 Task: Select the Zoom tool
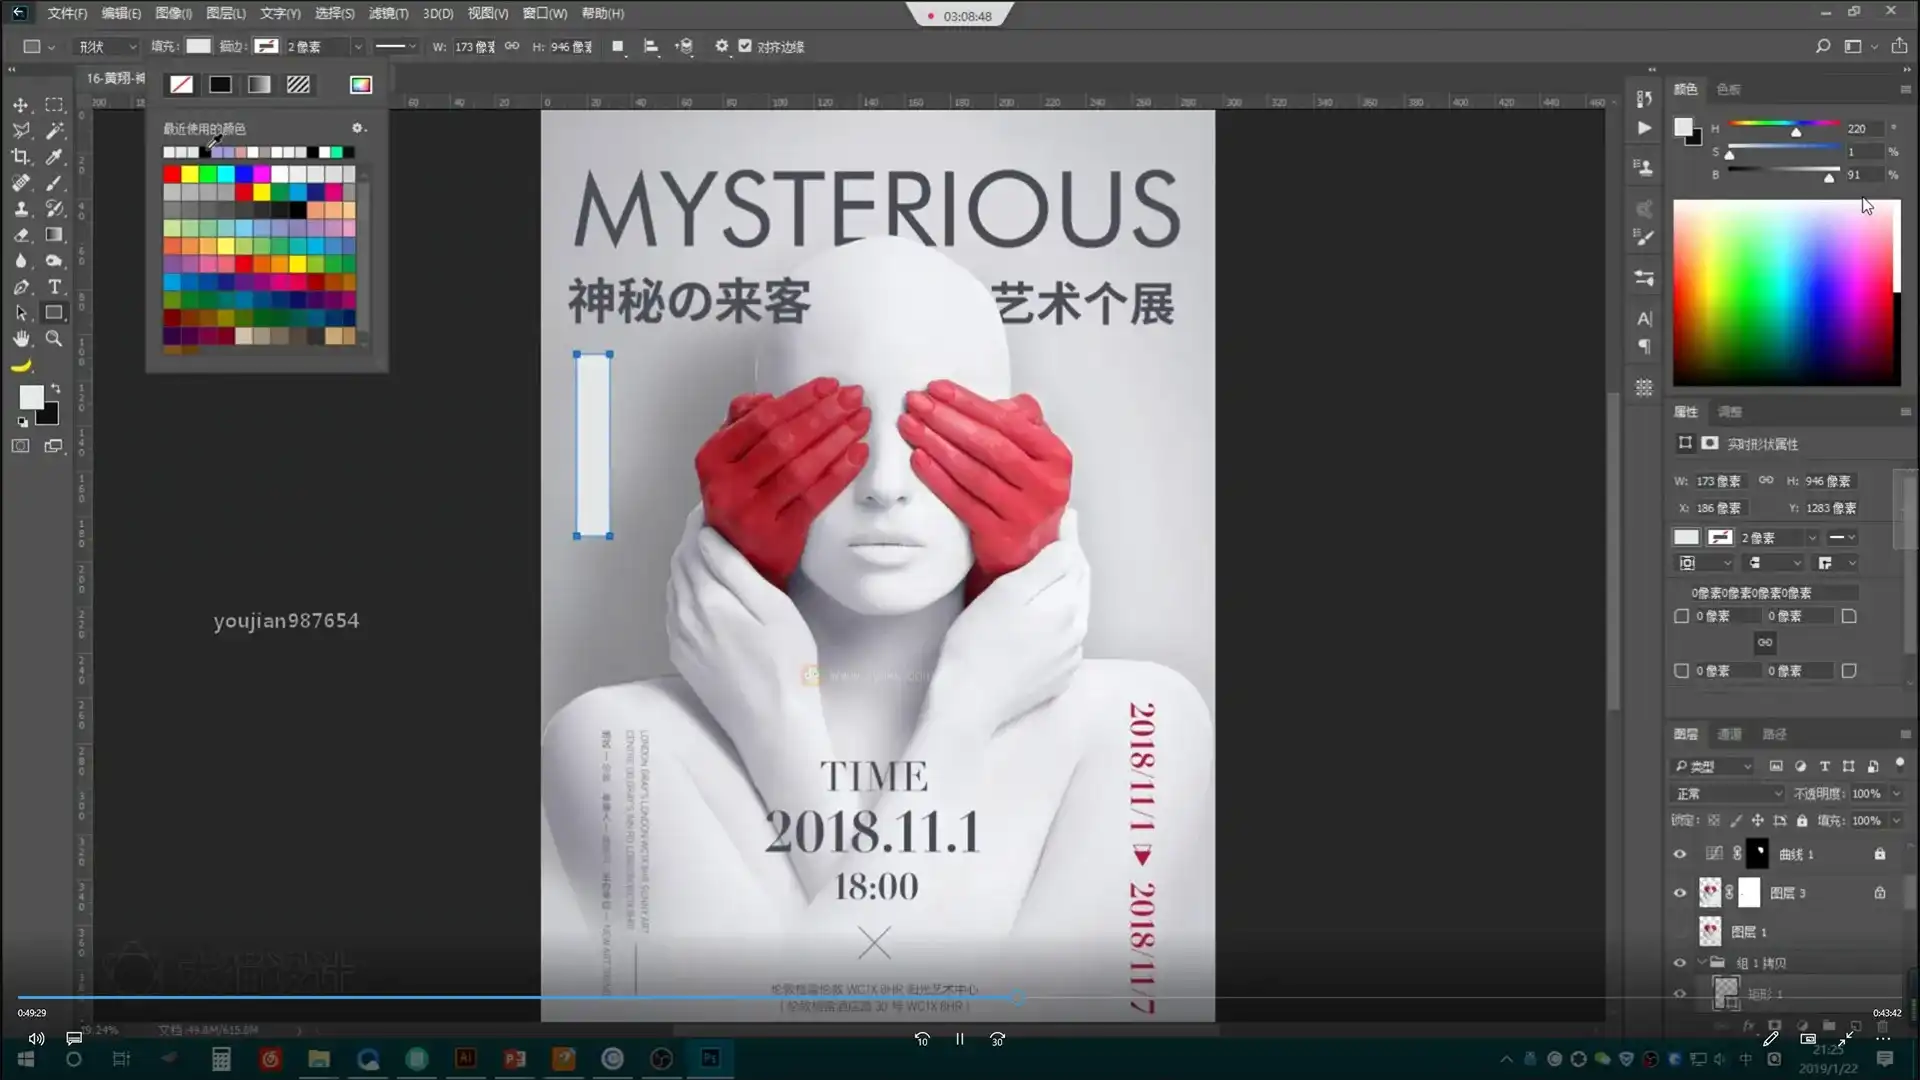click(x=54, y=338)
